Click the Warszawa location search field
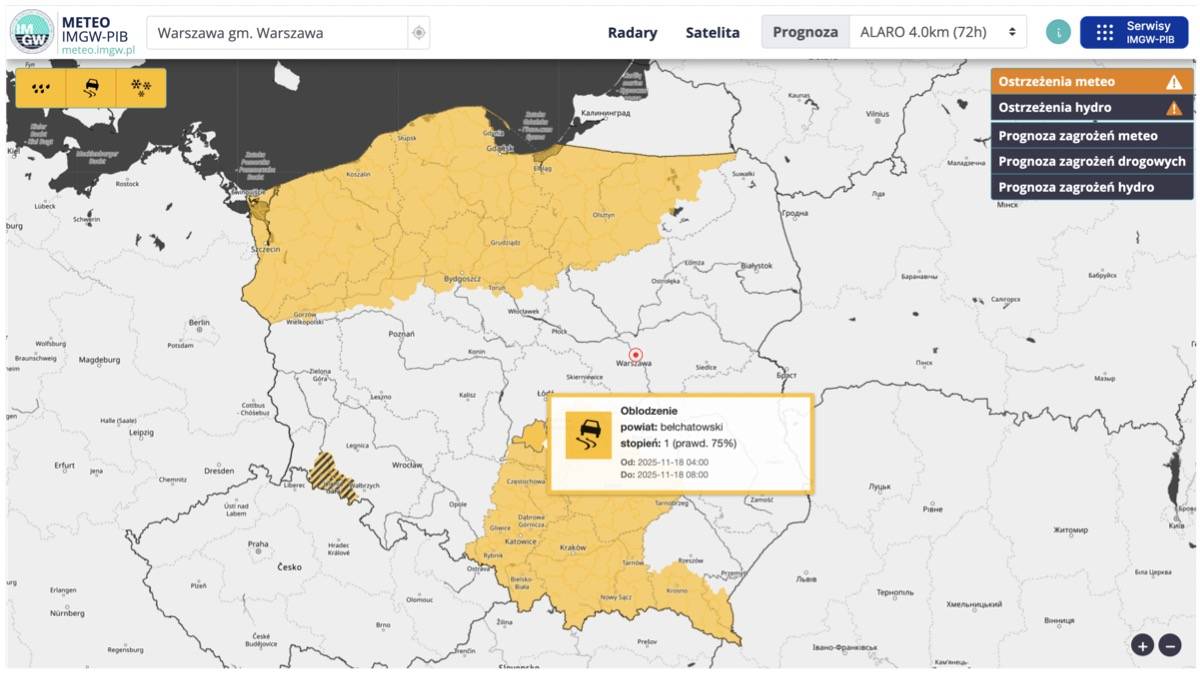The height and width of the screenshot is (674, 1200). 278,33
